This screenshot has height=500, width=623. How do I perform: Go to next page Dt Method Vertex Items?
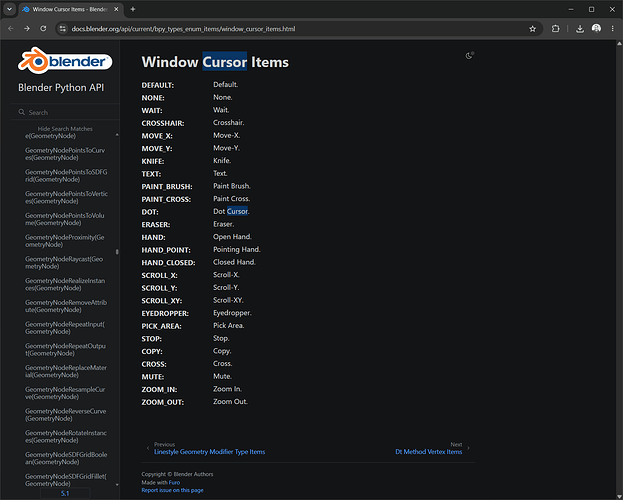click(x=428, y=452)
